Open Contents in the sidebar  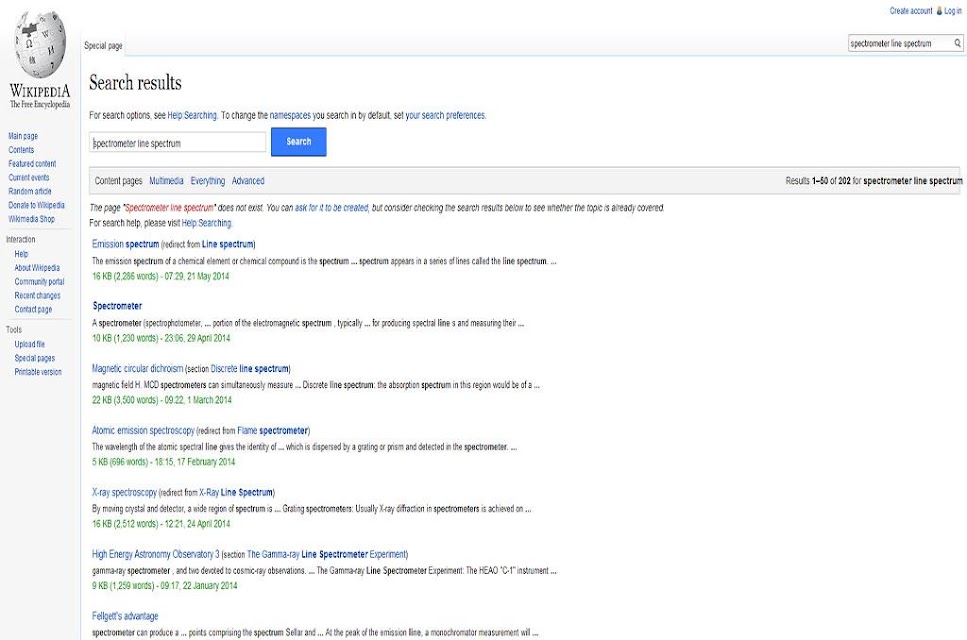coord(21,150)
